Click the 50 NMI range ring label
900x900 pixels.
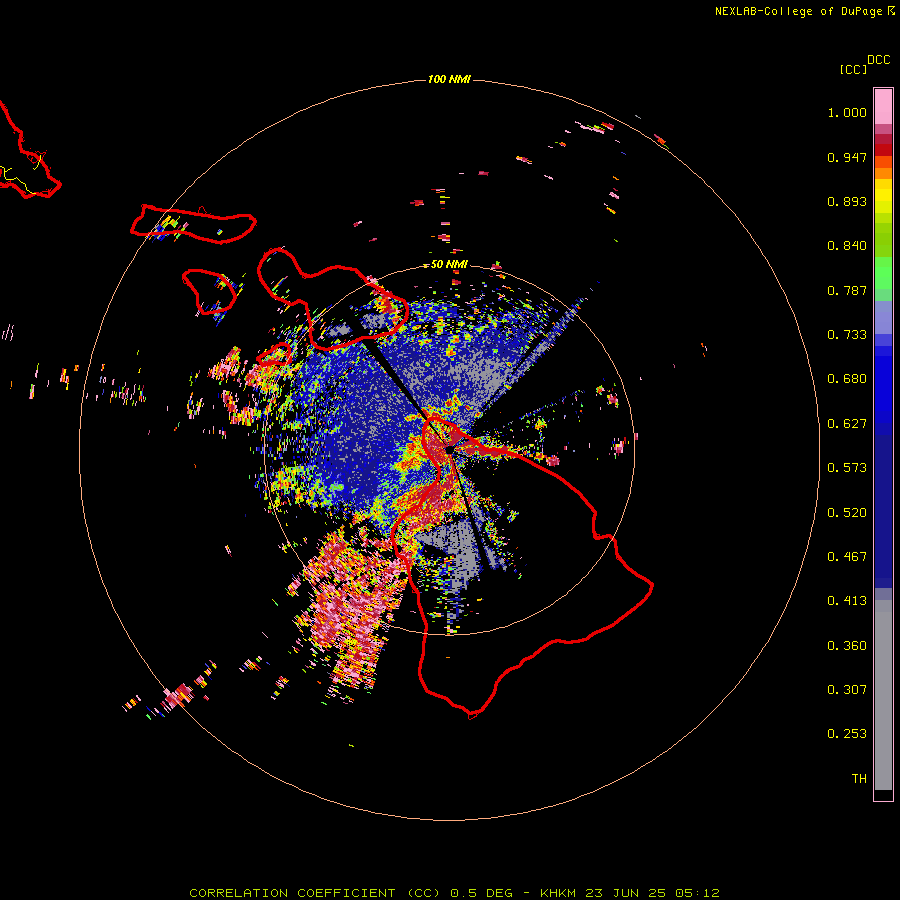tap(449, 264)
